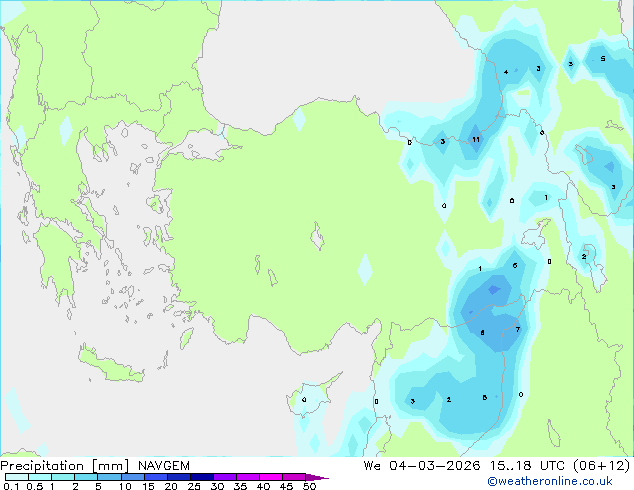Select the '7' precipitation value on map

coord(518,329)
